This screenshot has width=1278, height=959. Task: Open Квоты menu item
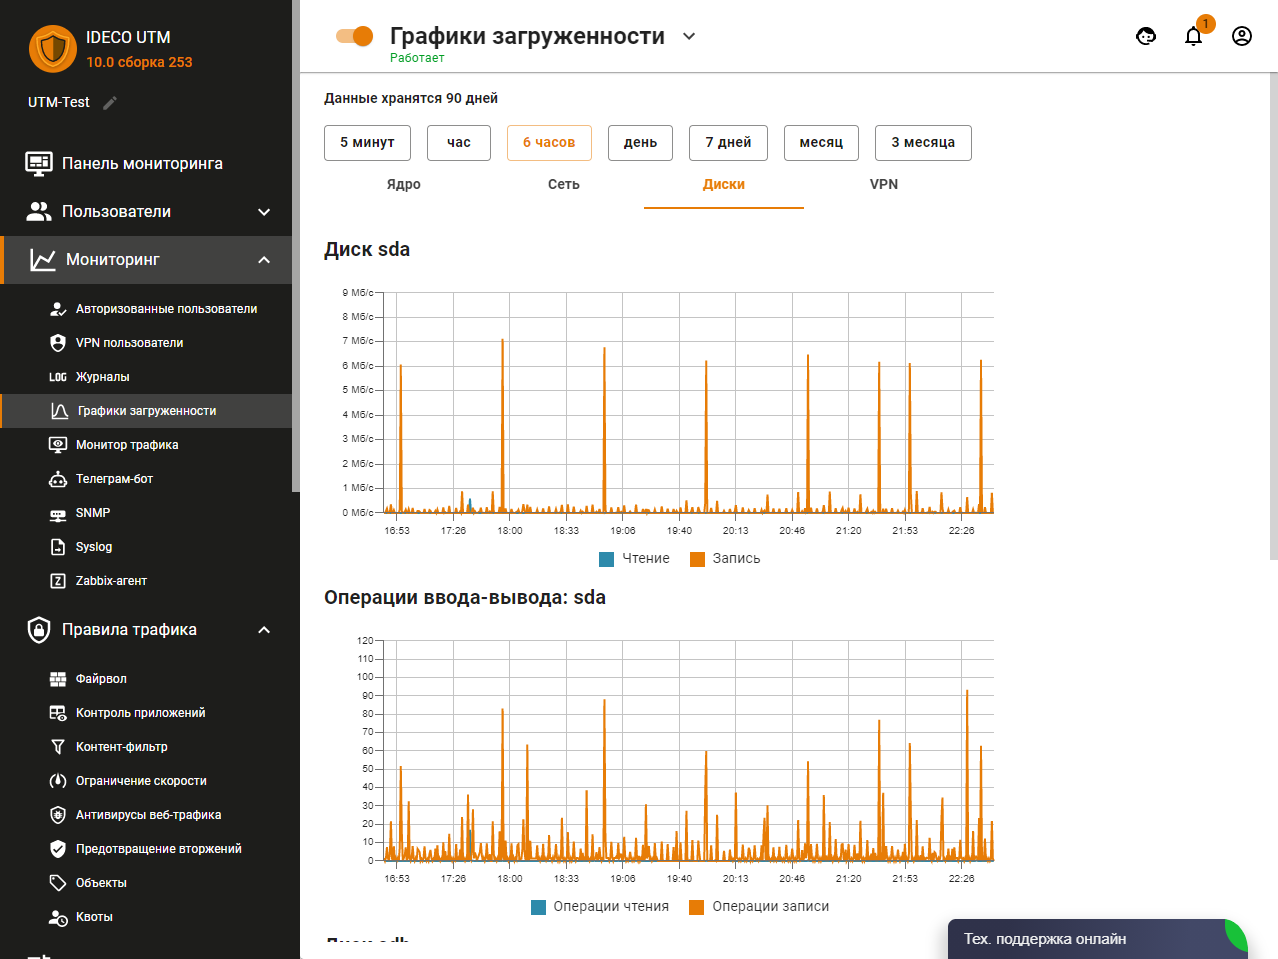pyautogui.click(x=146, y=917)
